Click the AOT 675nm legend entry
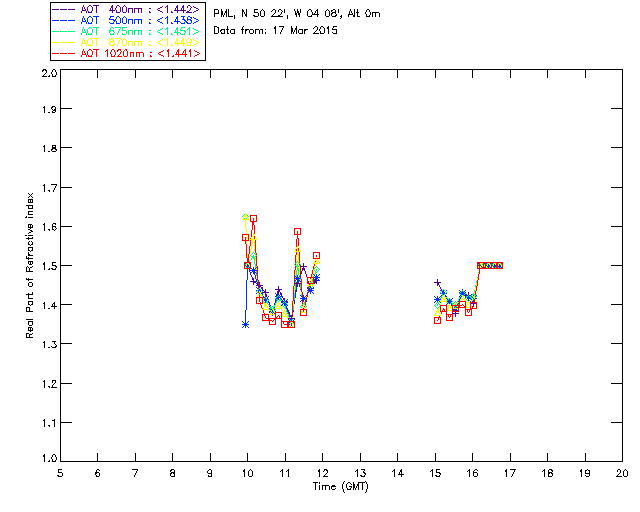The height and width of the screenshot is (512, 640). tap(126, 31)
